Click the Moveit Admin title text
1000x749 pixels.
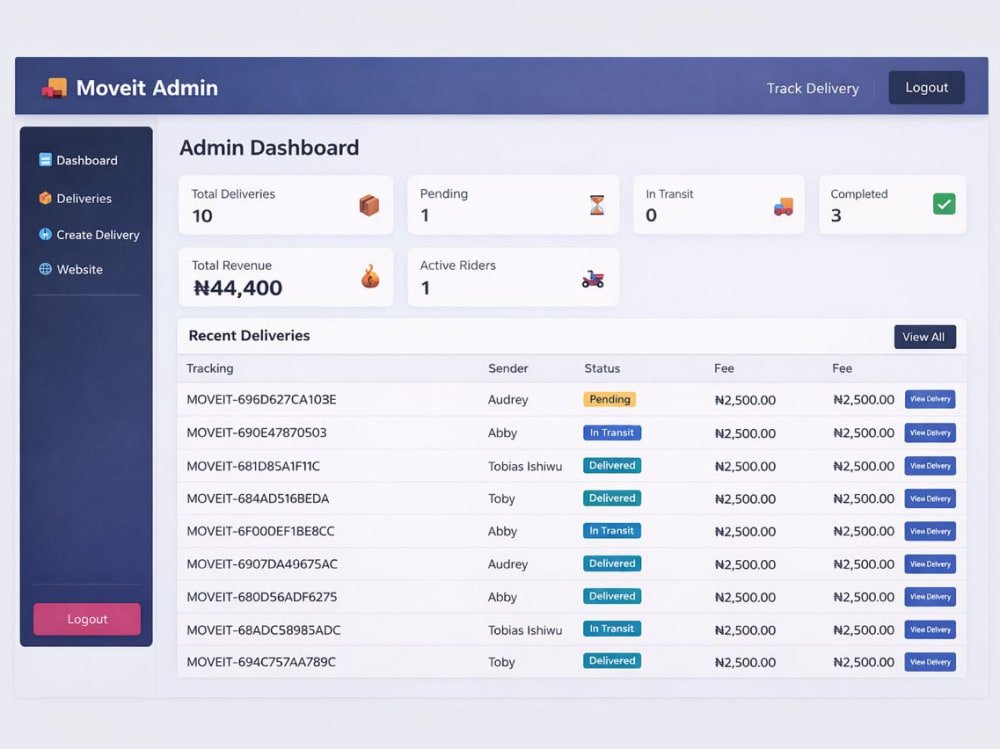pyautogui.click(x=147, y=88)
